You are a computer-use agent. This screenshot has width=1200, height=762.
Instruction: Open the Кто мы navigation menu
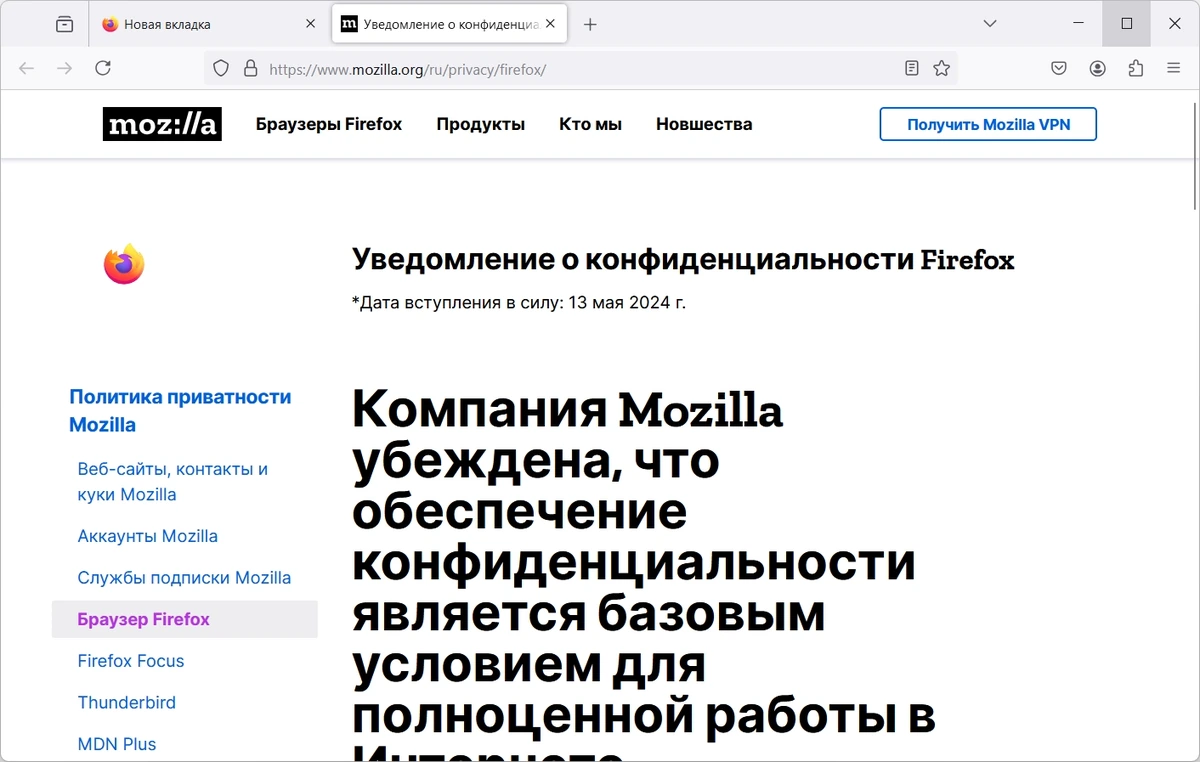tap(591, 124)
